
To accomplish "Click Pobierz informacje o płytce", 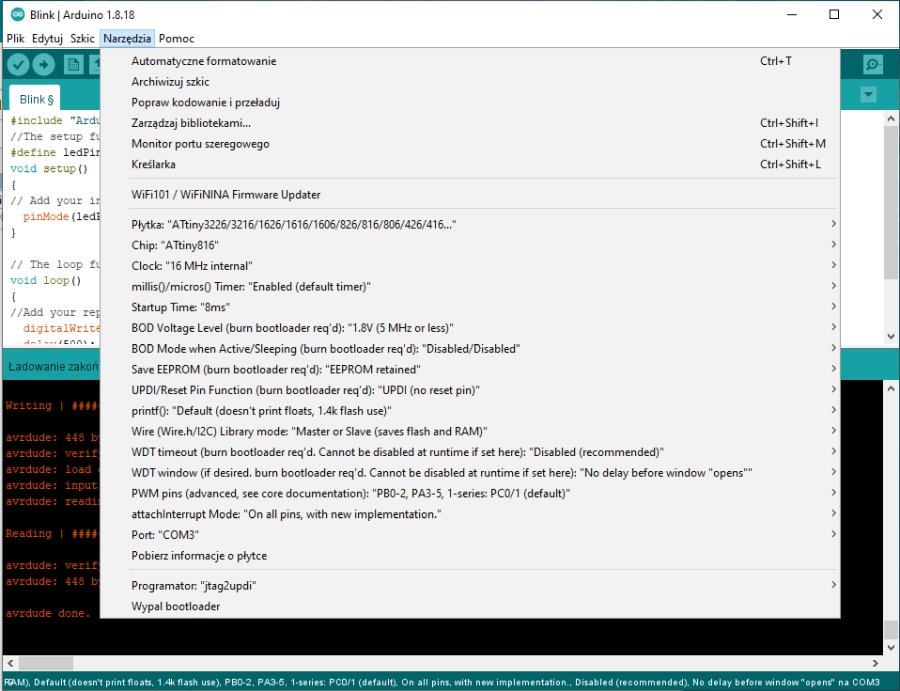I will click(x=199, y=556).
